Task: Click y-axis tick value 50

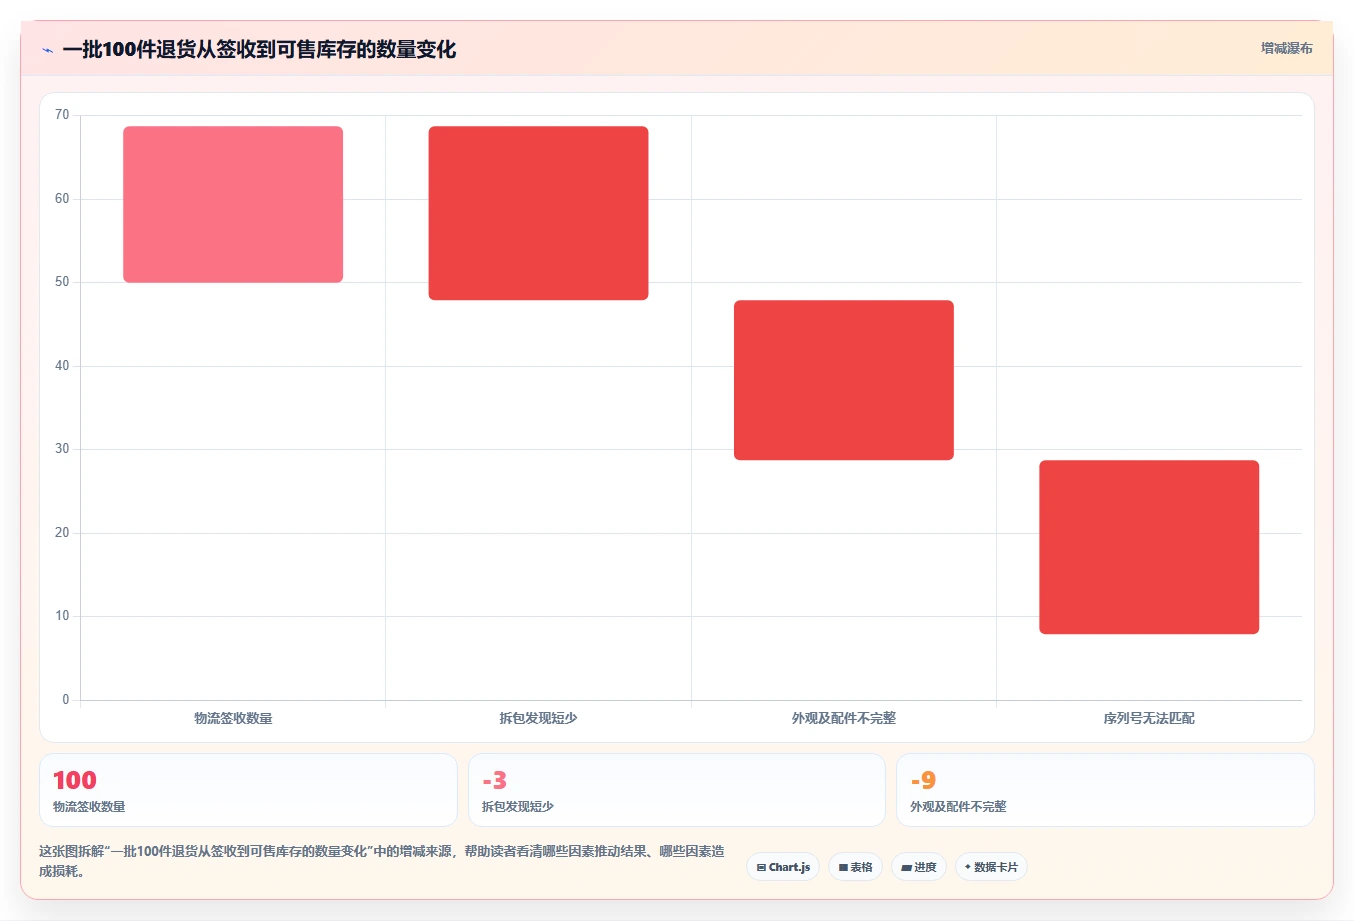Action: coord(62,282)
